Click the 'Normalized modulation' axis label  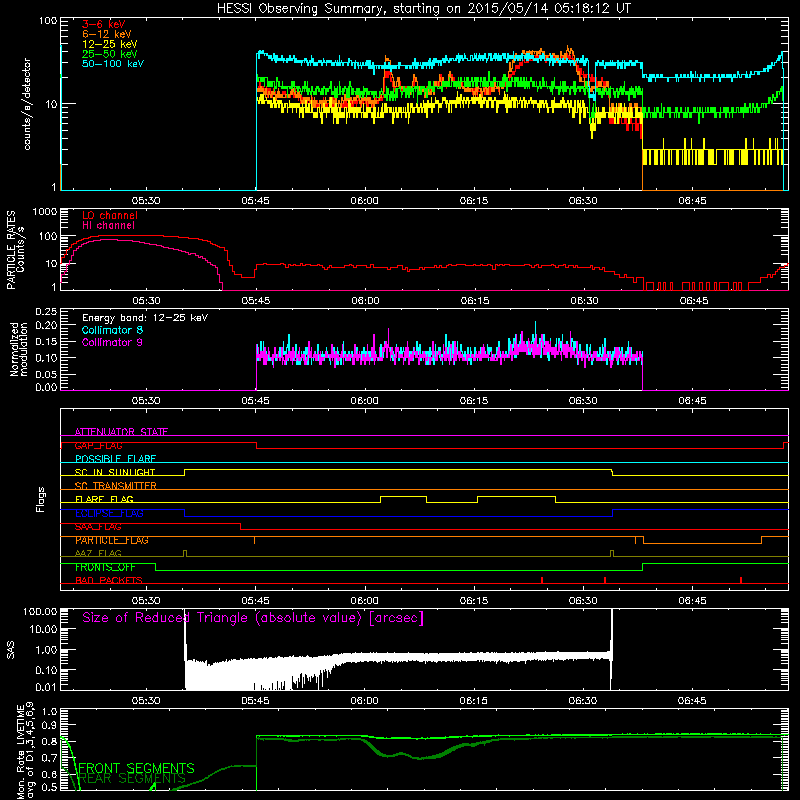19,349
